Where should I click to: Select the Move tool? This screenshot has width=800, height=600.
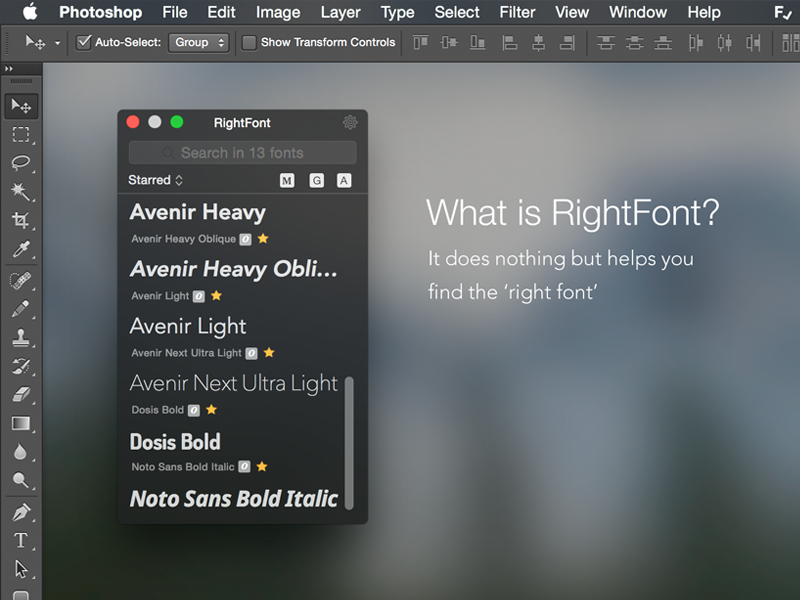[20, 106]
